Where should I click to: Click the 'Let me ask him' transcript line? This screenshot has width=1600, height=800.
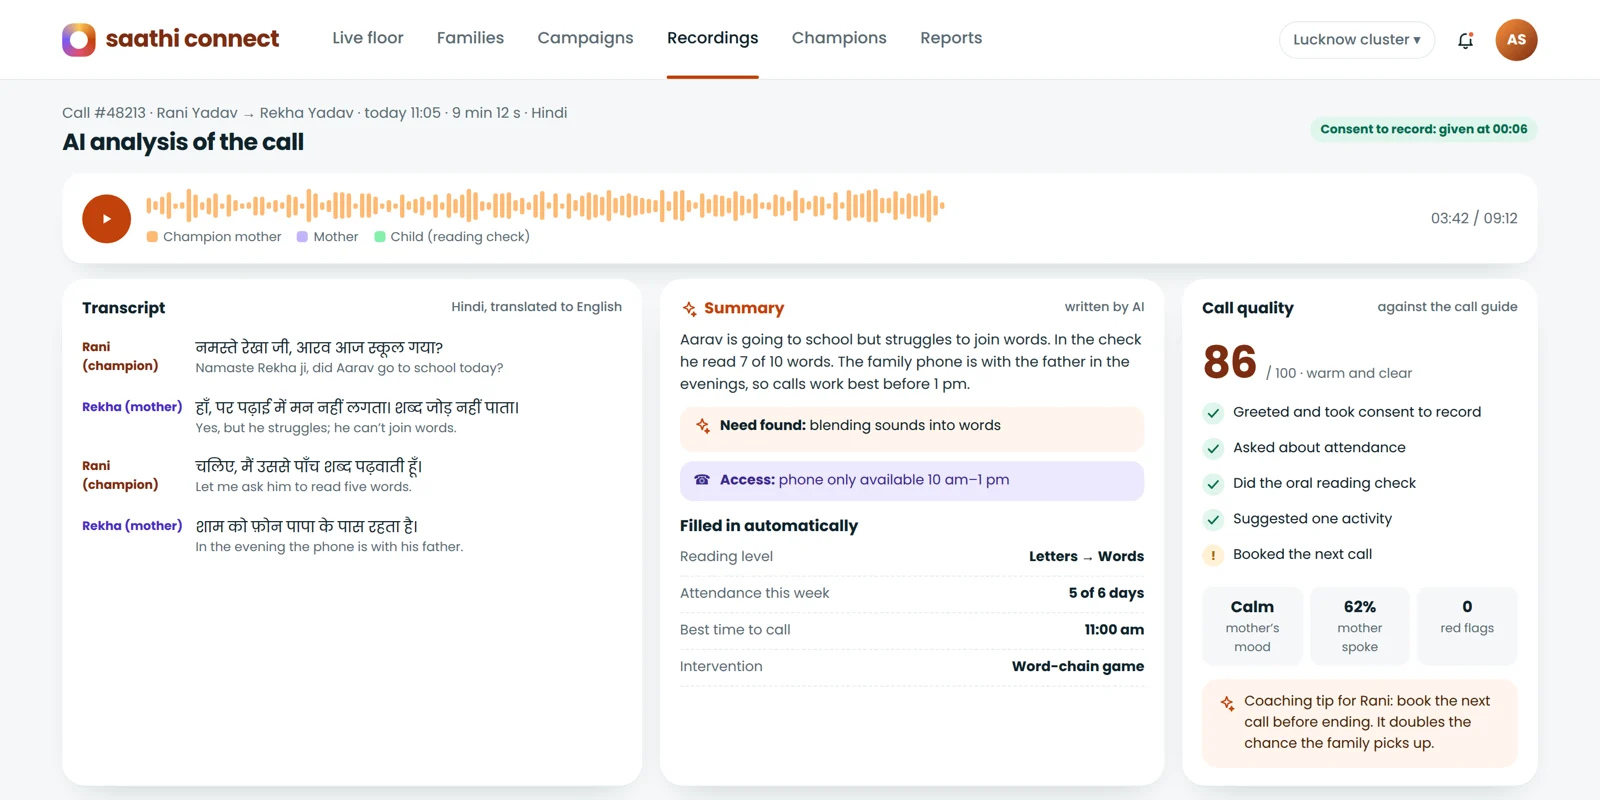pos(303,487)
